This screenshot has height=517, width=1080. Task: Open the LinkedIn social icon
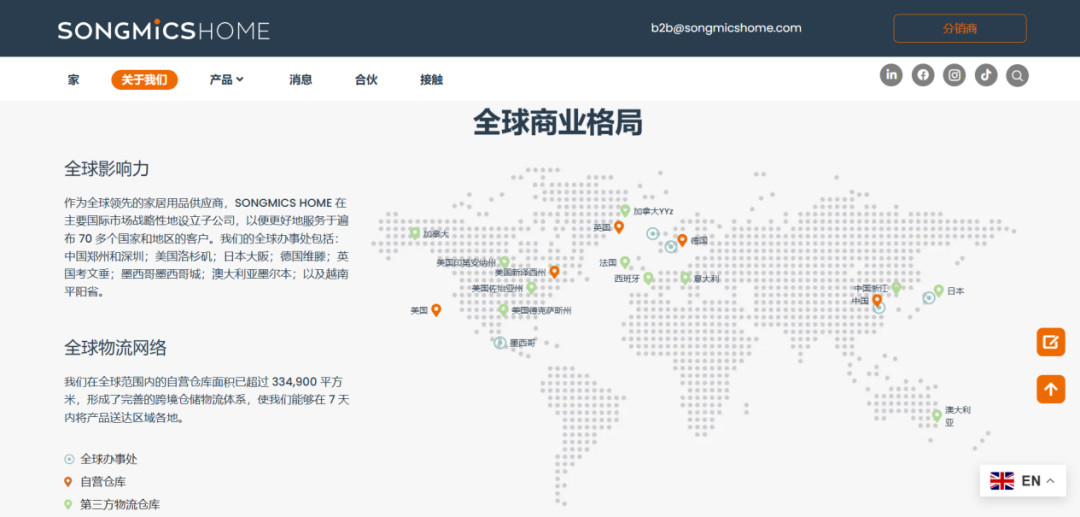tap(891, 75)
